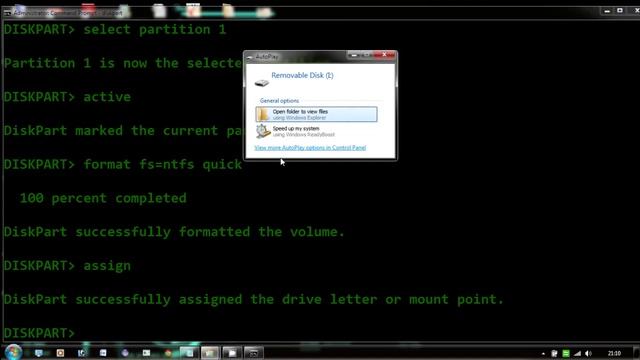
Task: Click the 100 percent completed line
Action: (103, 198)
